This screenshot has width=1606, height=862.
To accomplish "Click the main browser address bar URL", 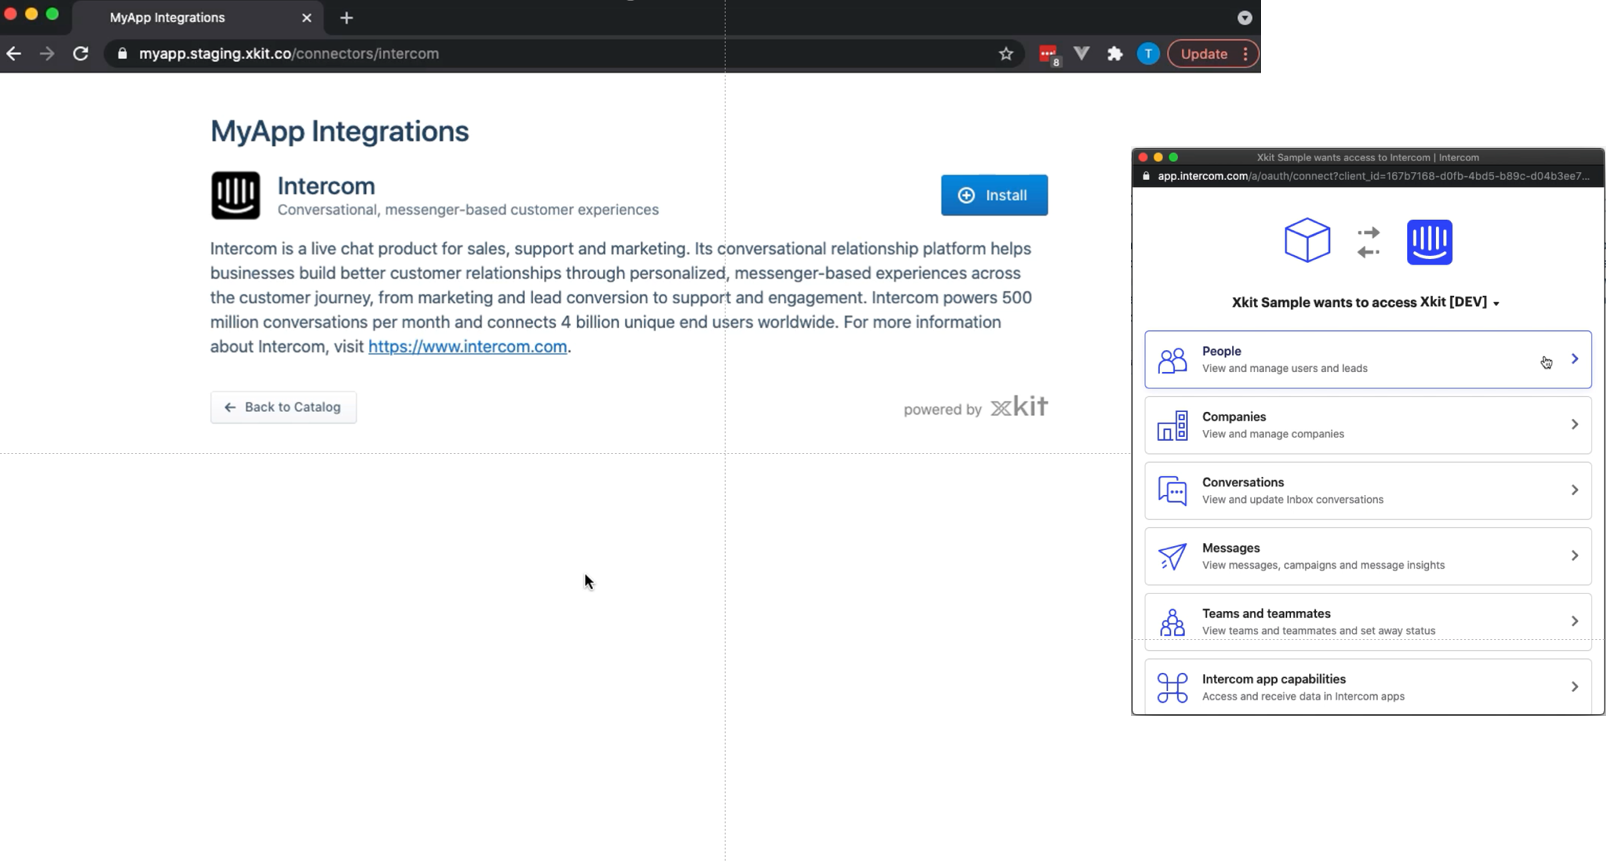I will (x=289, y=54).
